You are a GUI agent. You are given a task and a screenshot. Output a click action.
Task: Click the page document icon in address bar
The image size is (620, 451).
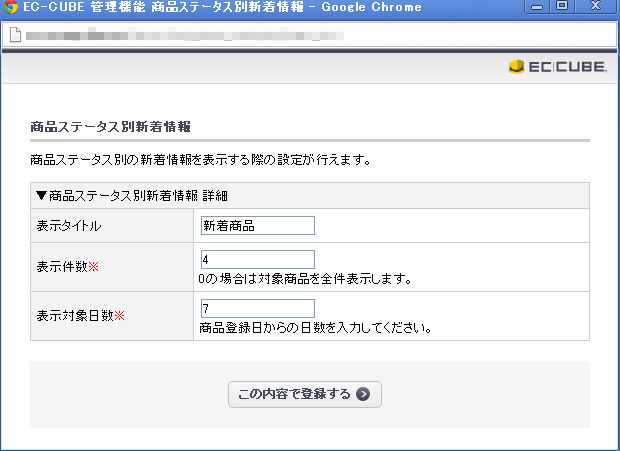(x=15, y=35)
